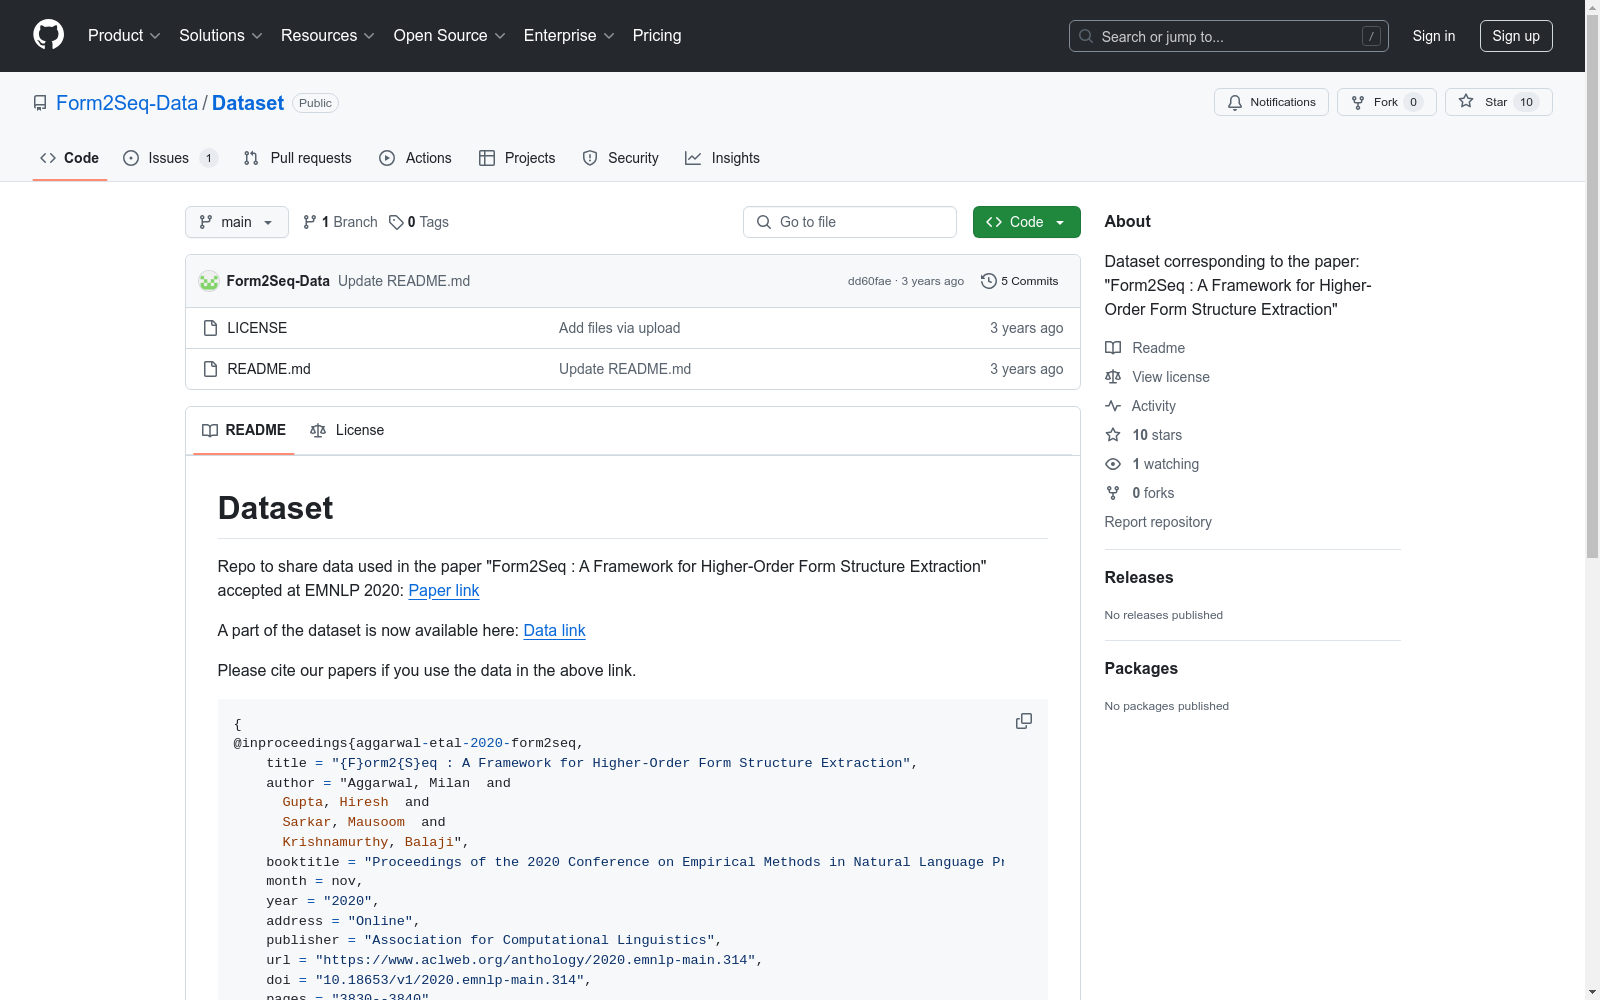Focus the Go to file input
1600x1000 pixels.
click(x=850, y=222)
